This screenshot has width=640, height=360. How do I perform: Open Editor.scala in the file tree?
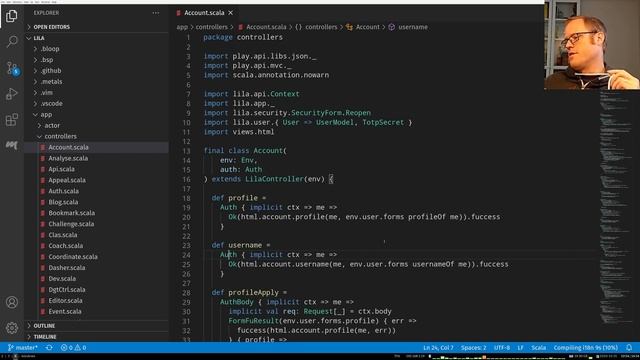coord(96,301)
